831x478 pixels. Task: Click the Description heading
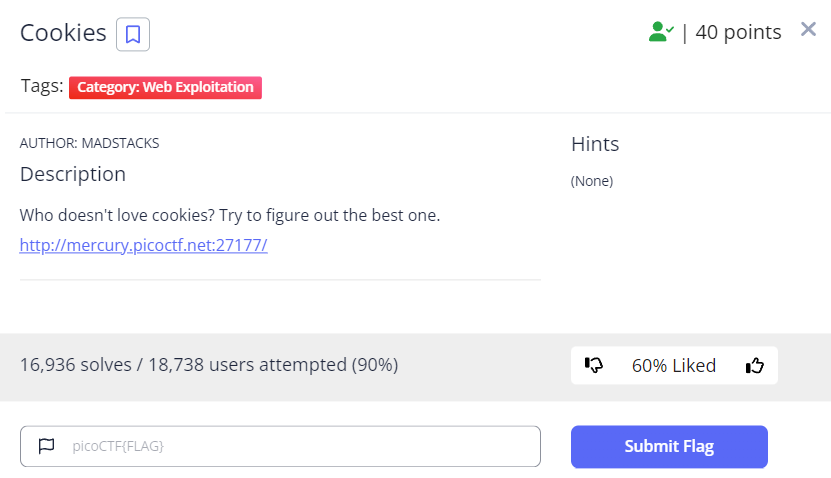click(73, 174)
